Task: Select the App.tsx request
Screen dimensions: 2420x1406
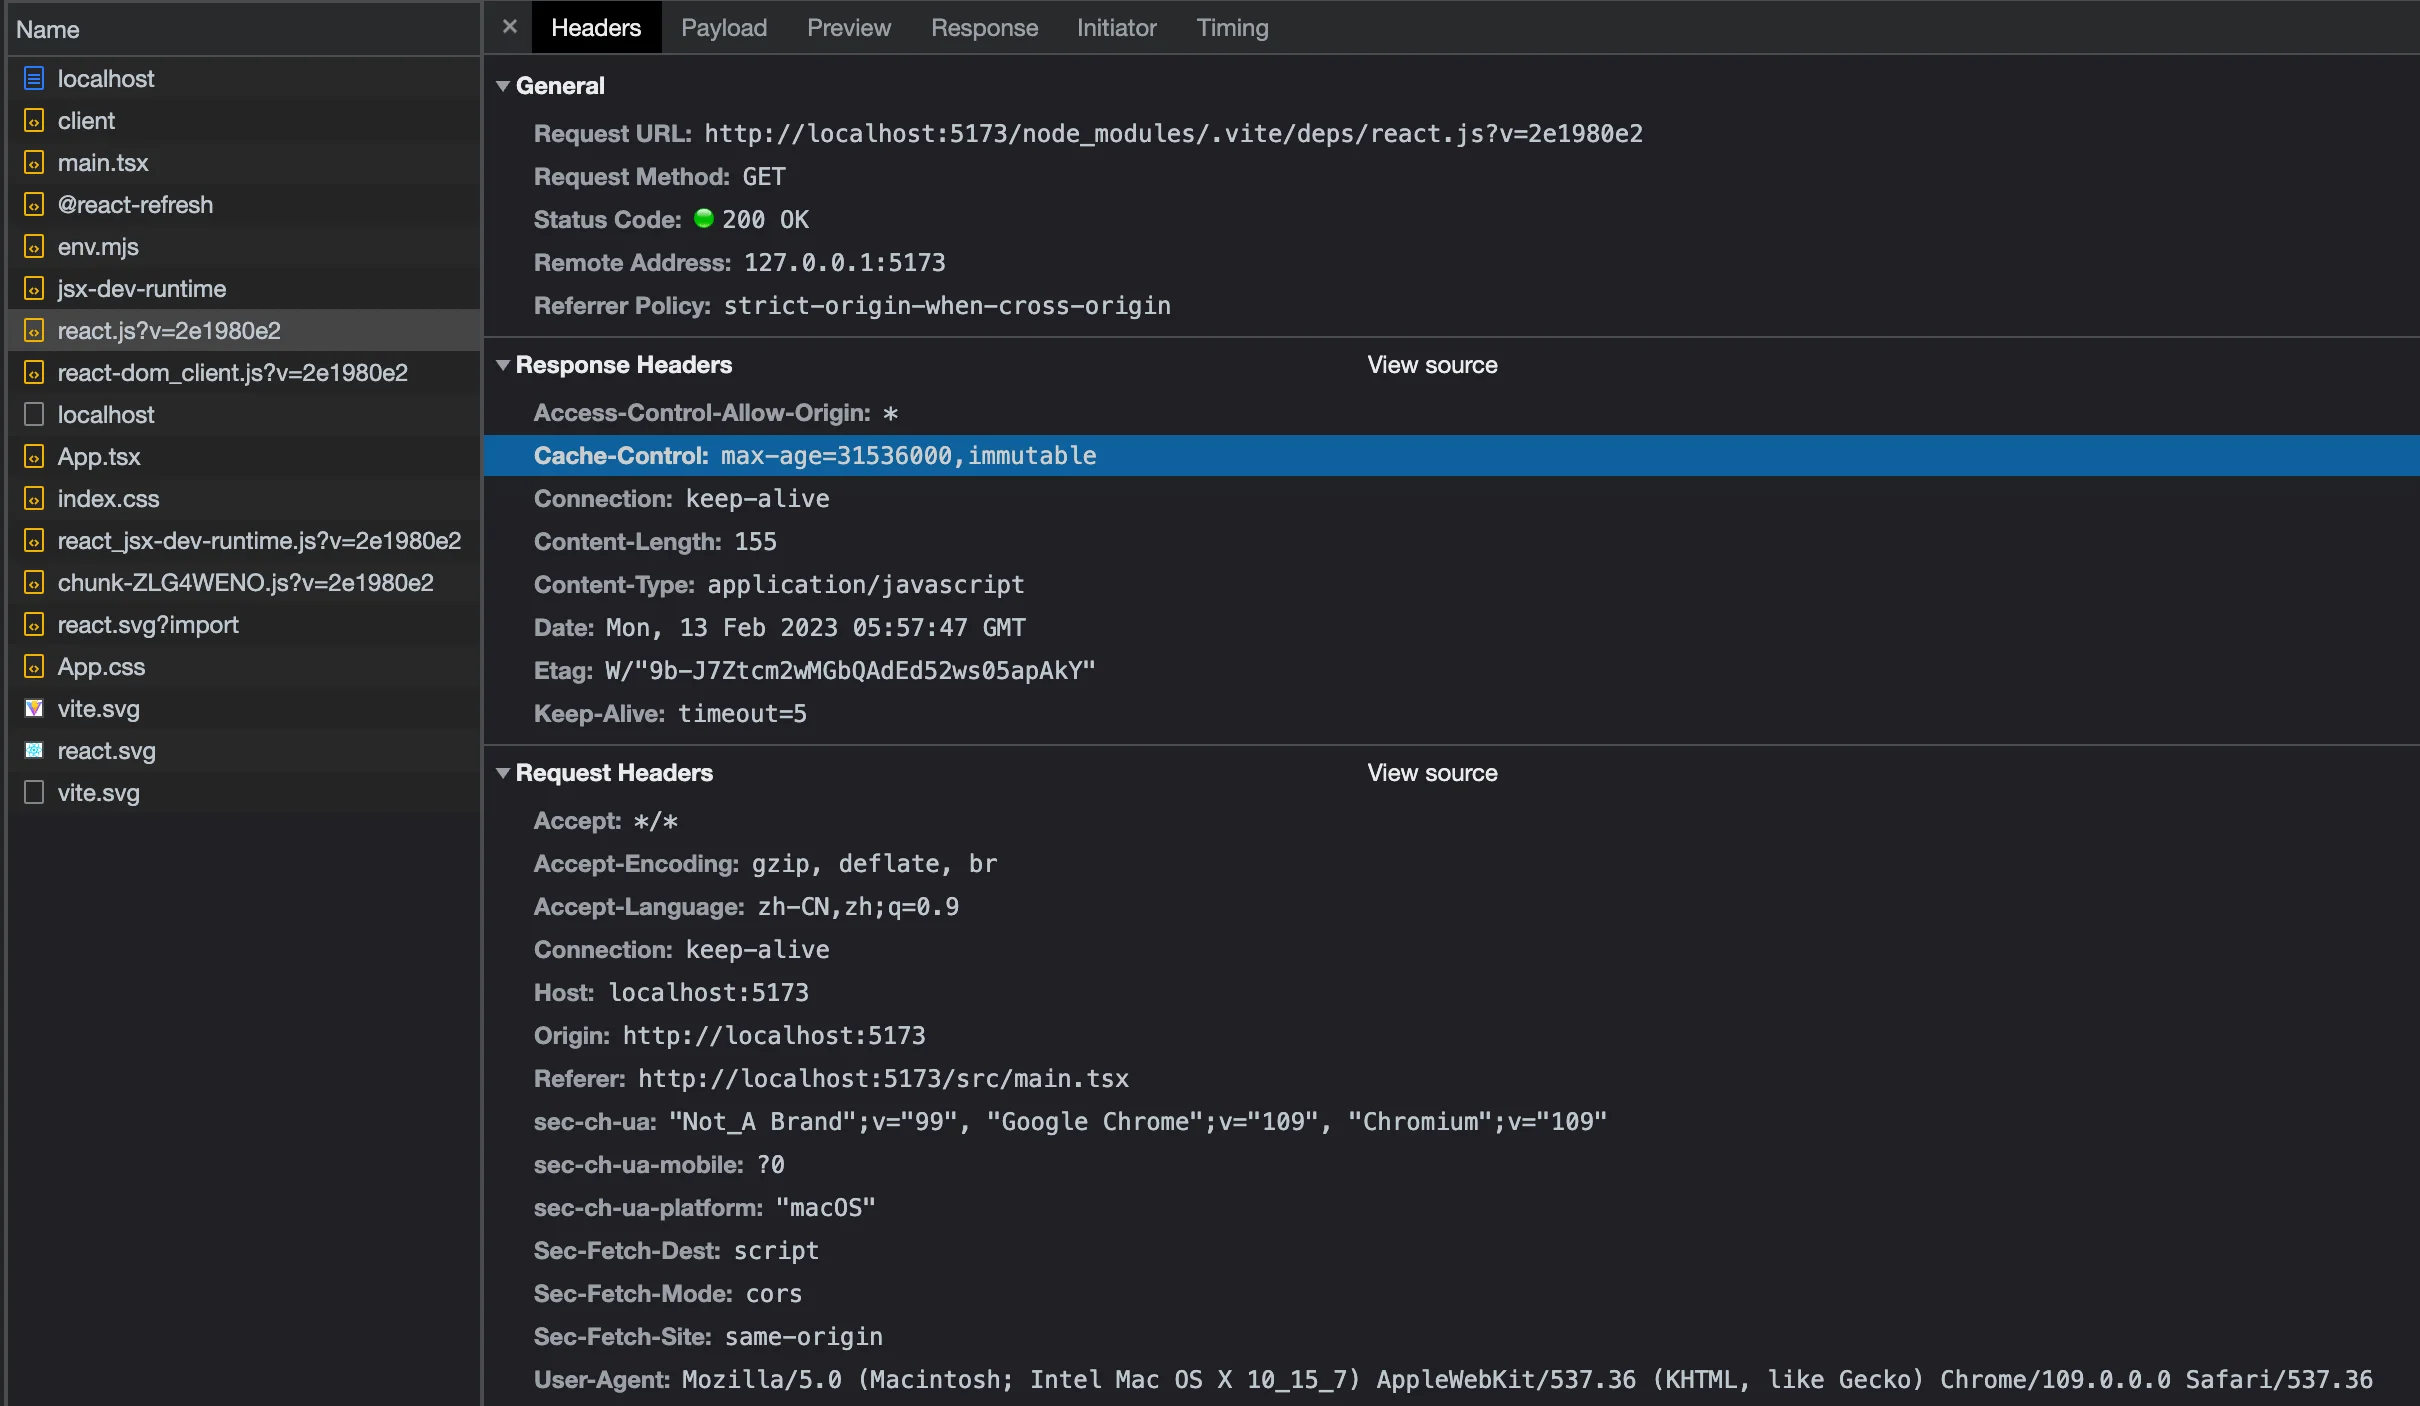Action: [244, 456]
